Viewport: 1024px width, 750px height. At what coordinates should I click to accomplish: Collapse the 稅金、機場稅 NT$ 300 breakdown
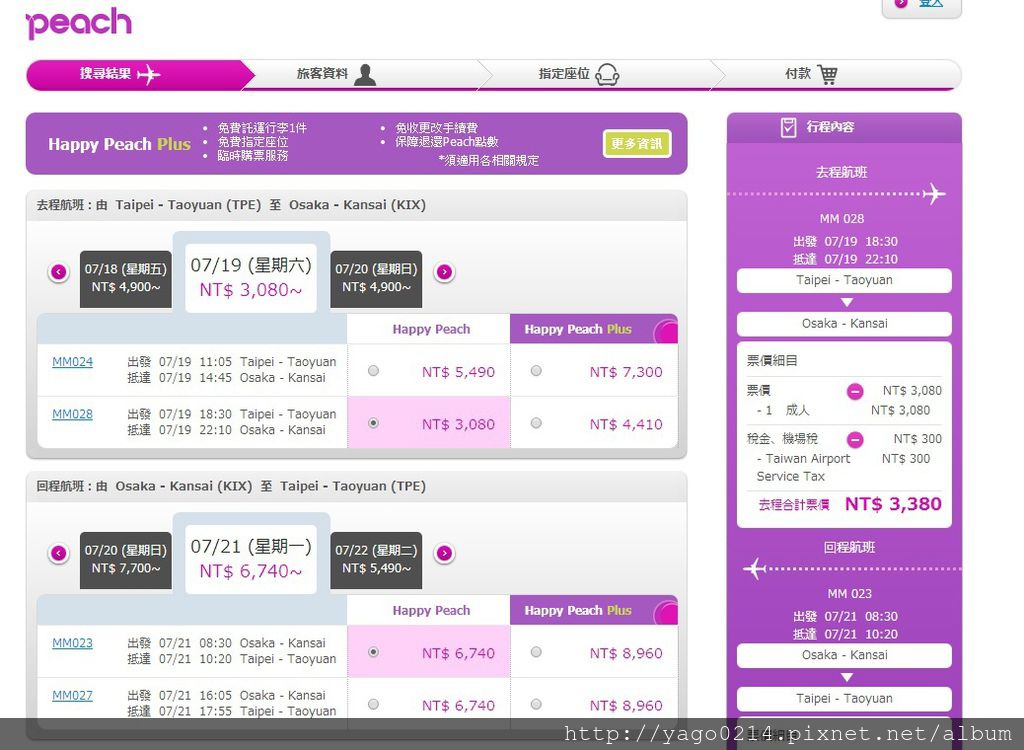[x=855, y=440]
